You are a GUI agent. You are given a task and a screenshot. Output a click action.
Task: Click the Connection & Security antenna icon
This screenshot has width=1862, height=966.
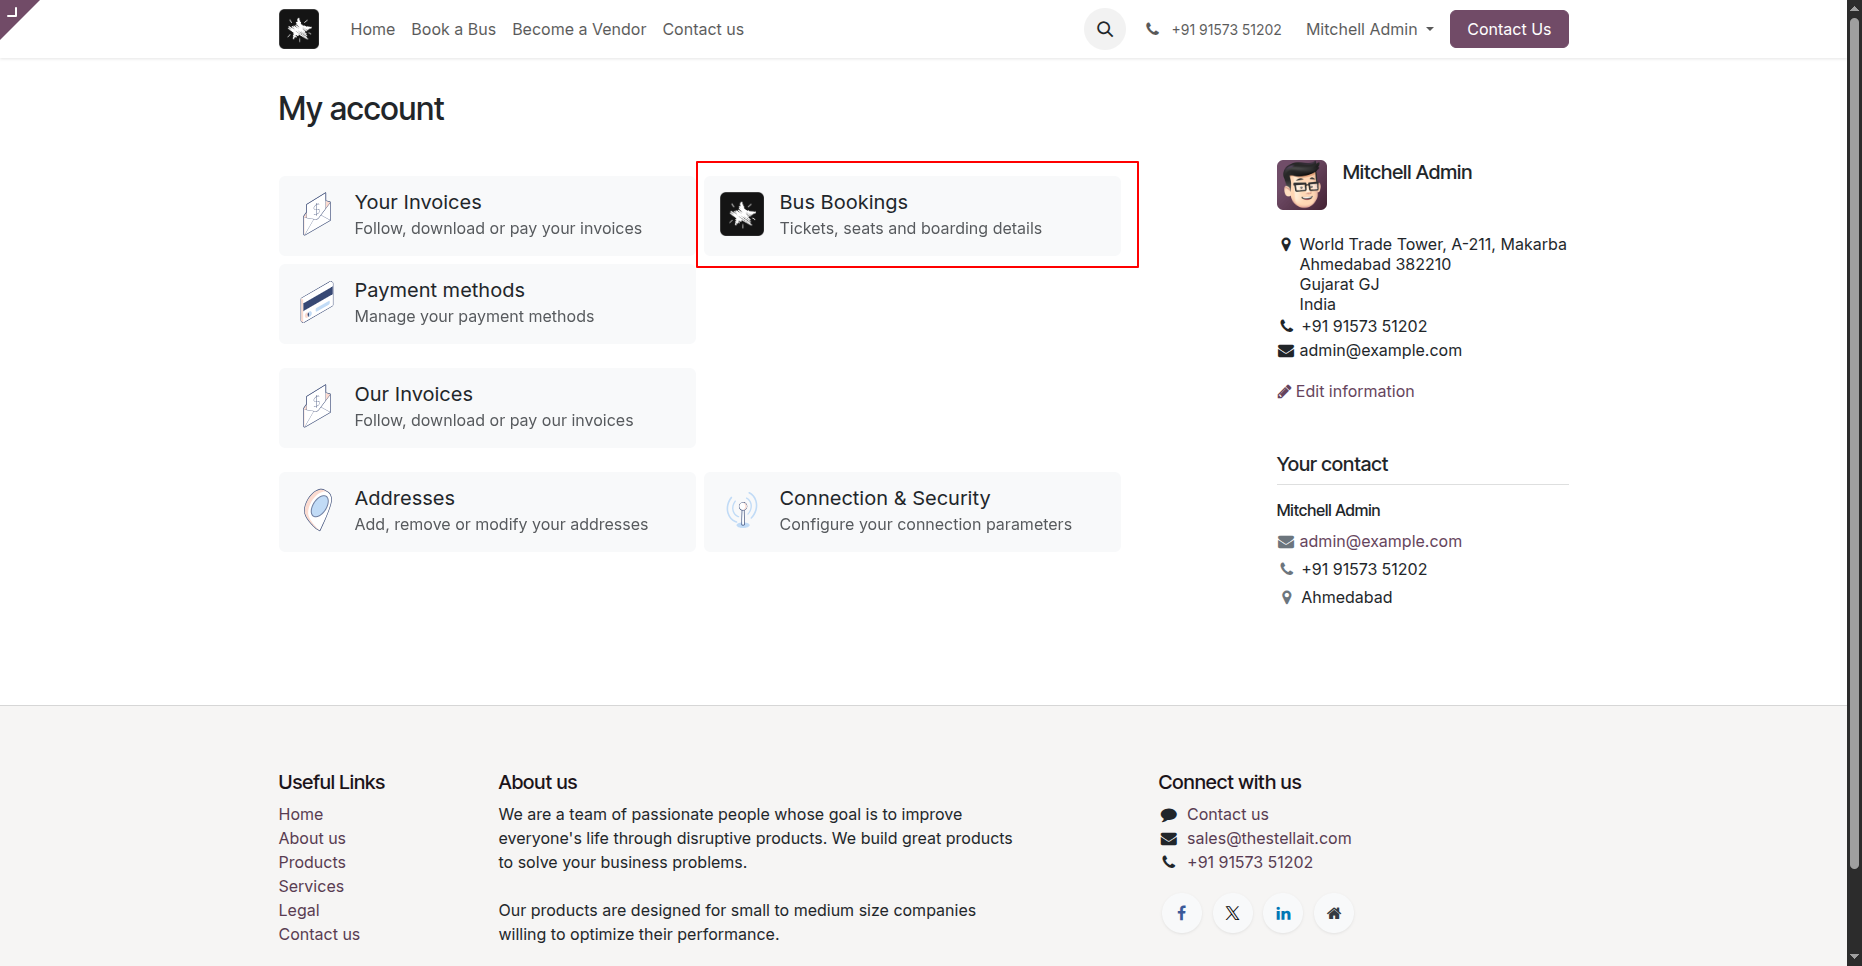(x=742, y=510)
